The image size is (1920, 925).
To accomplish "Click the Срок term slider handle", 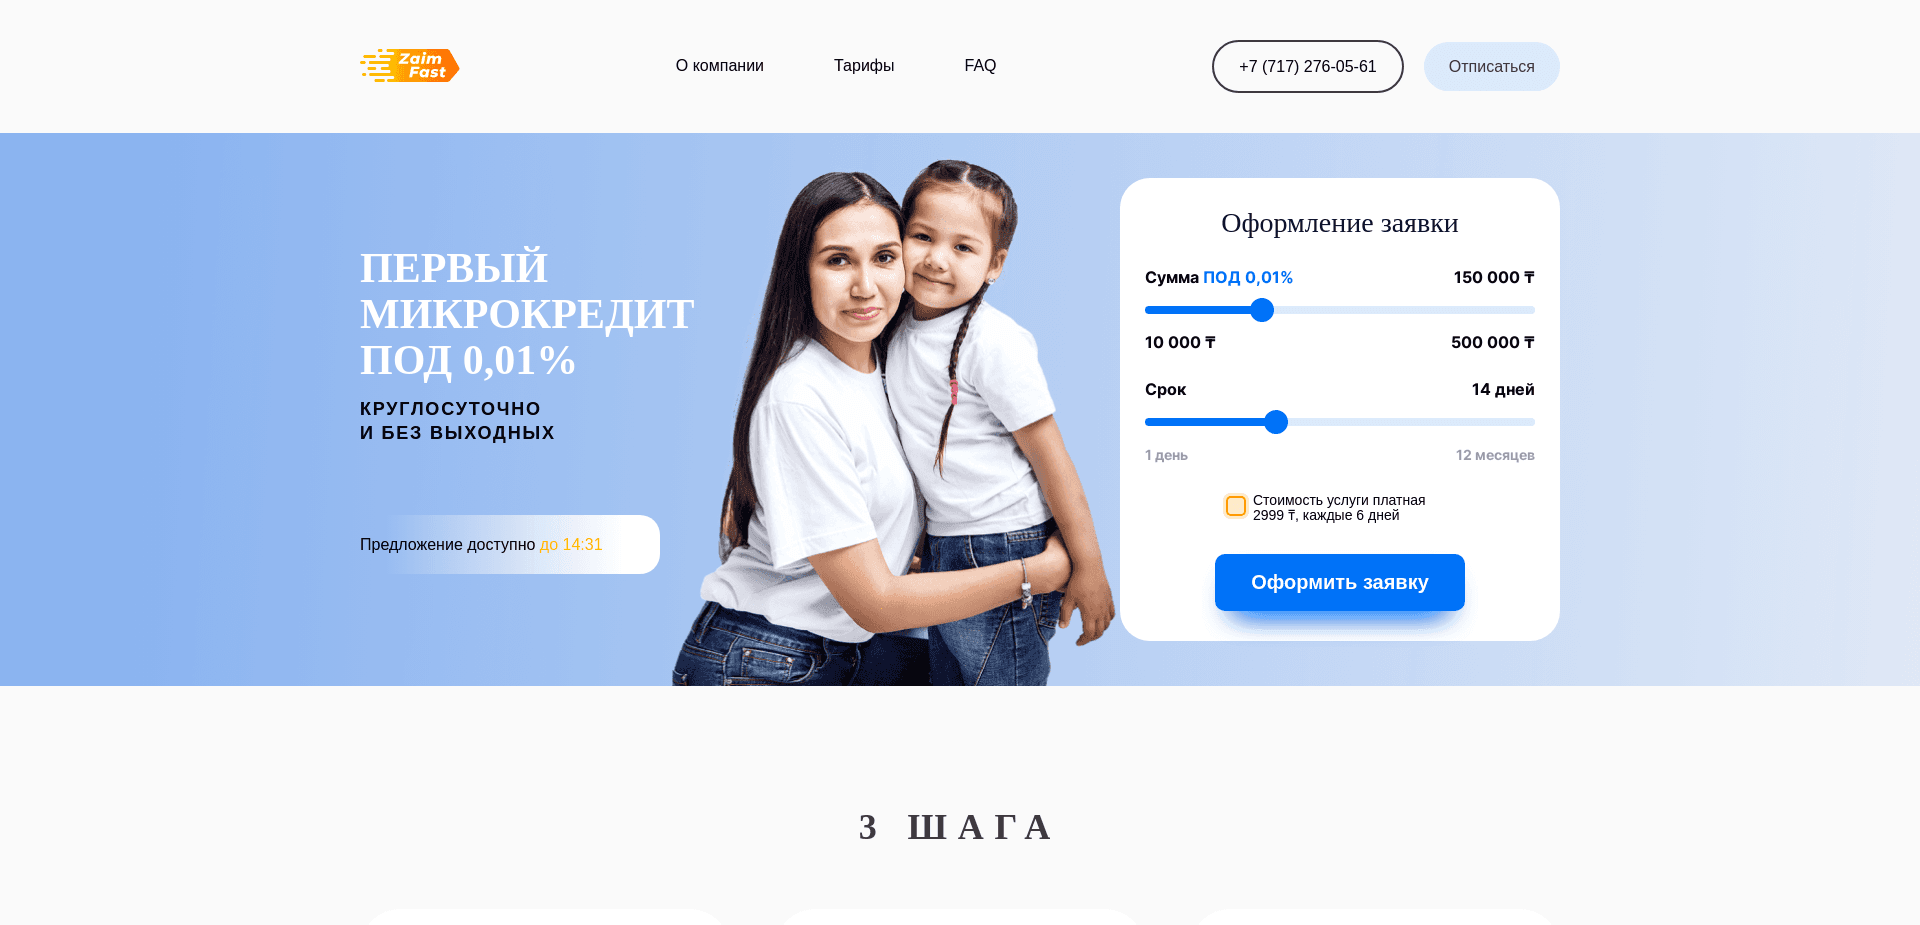I will [1276, 422].
